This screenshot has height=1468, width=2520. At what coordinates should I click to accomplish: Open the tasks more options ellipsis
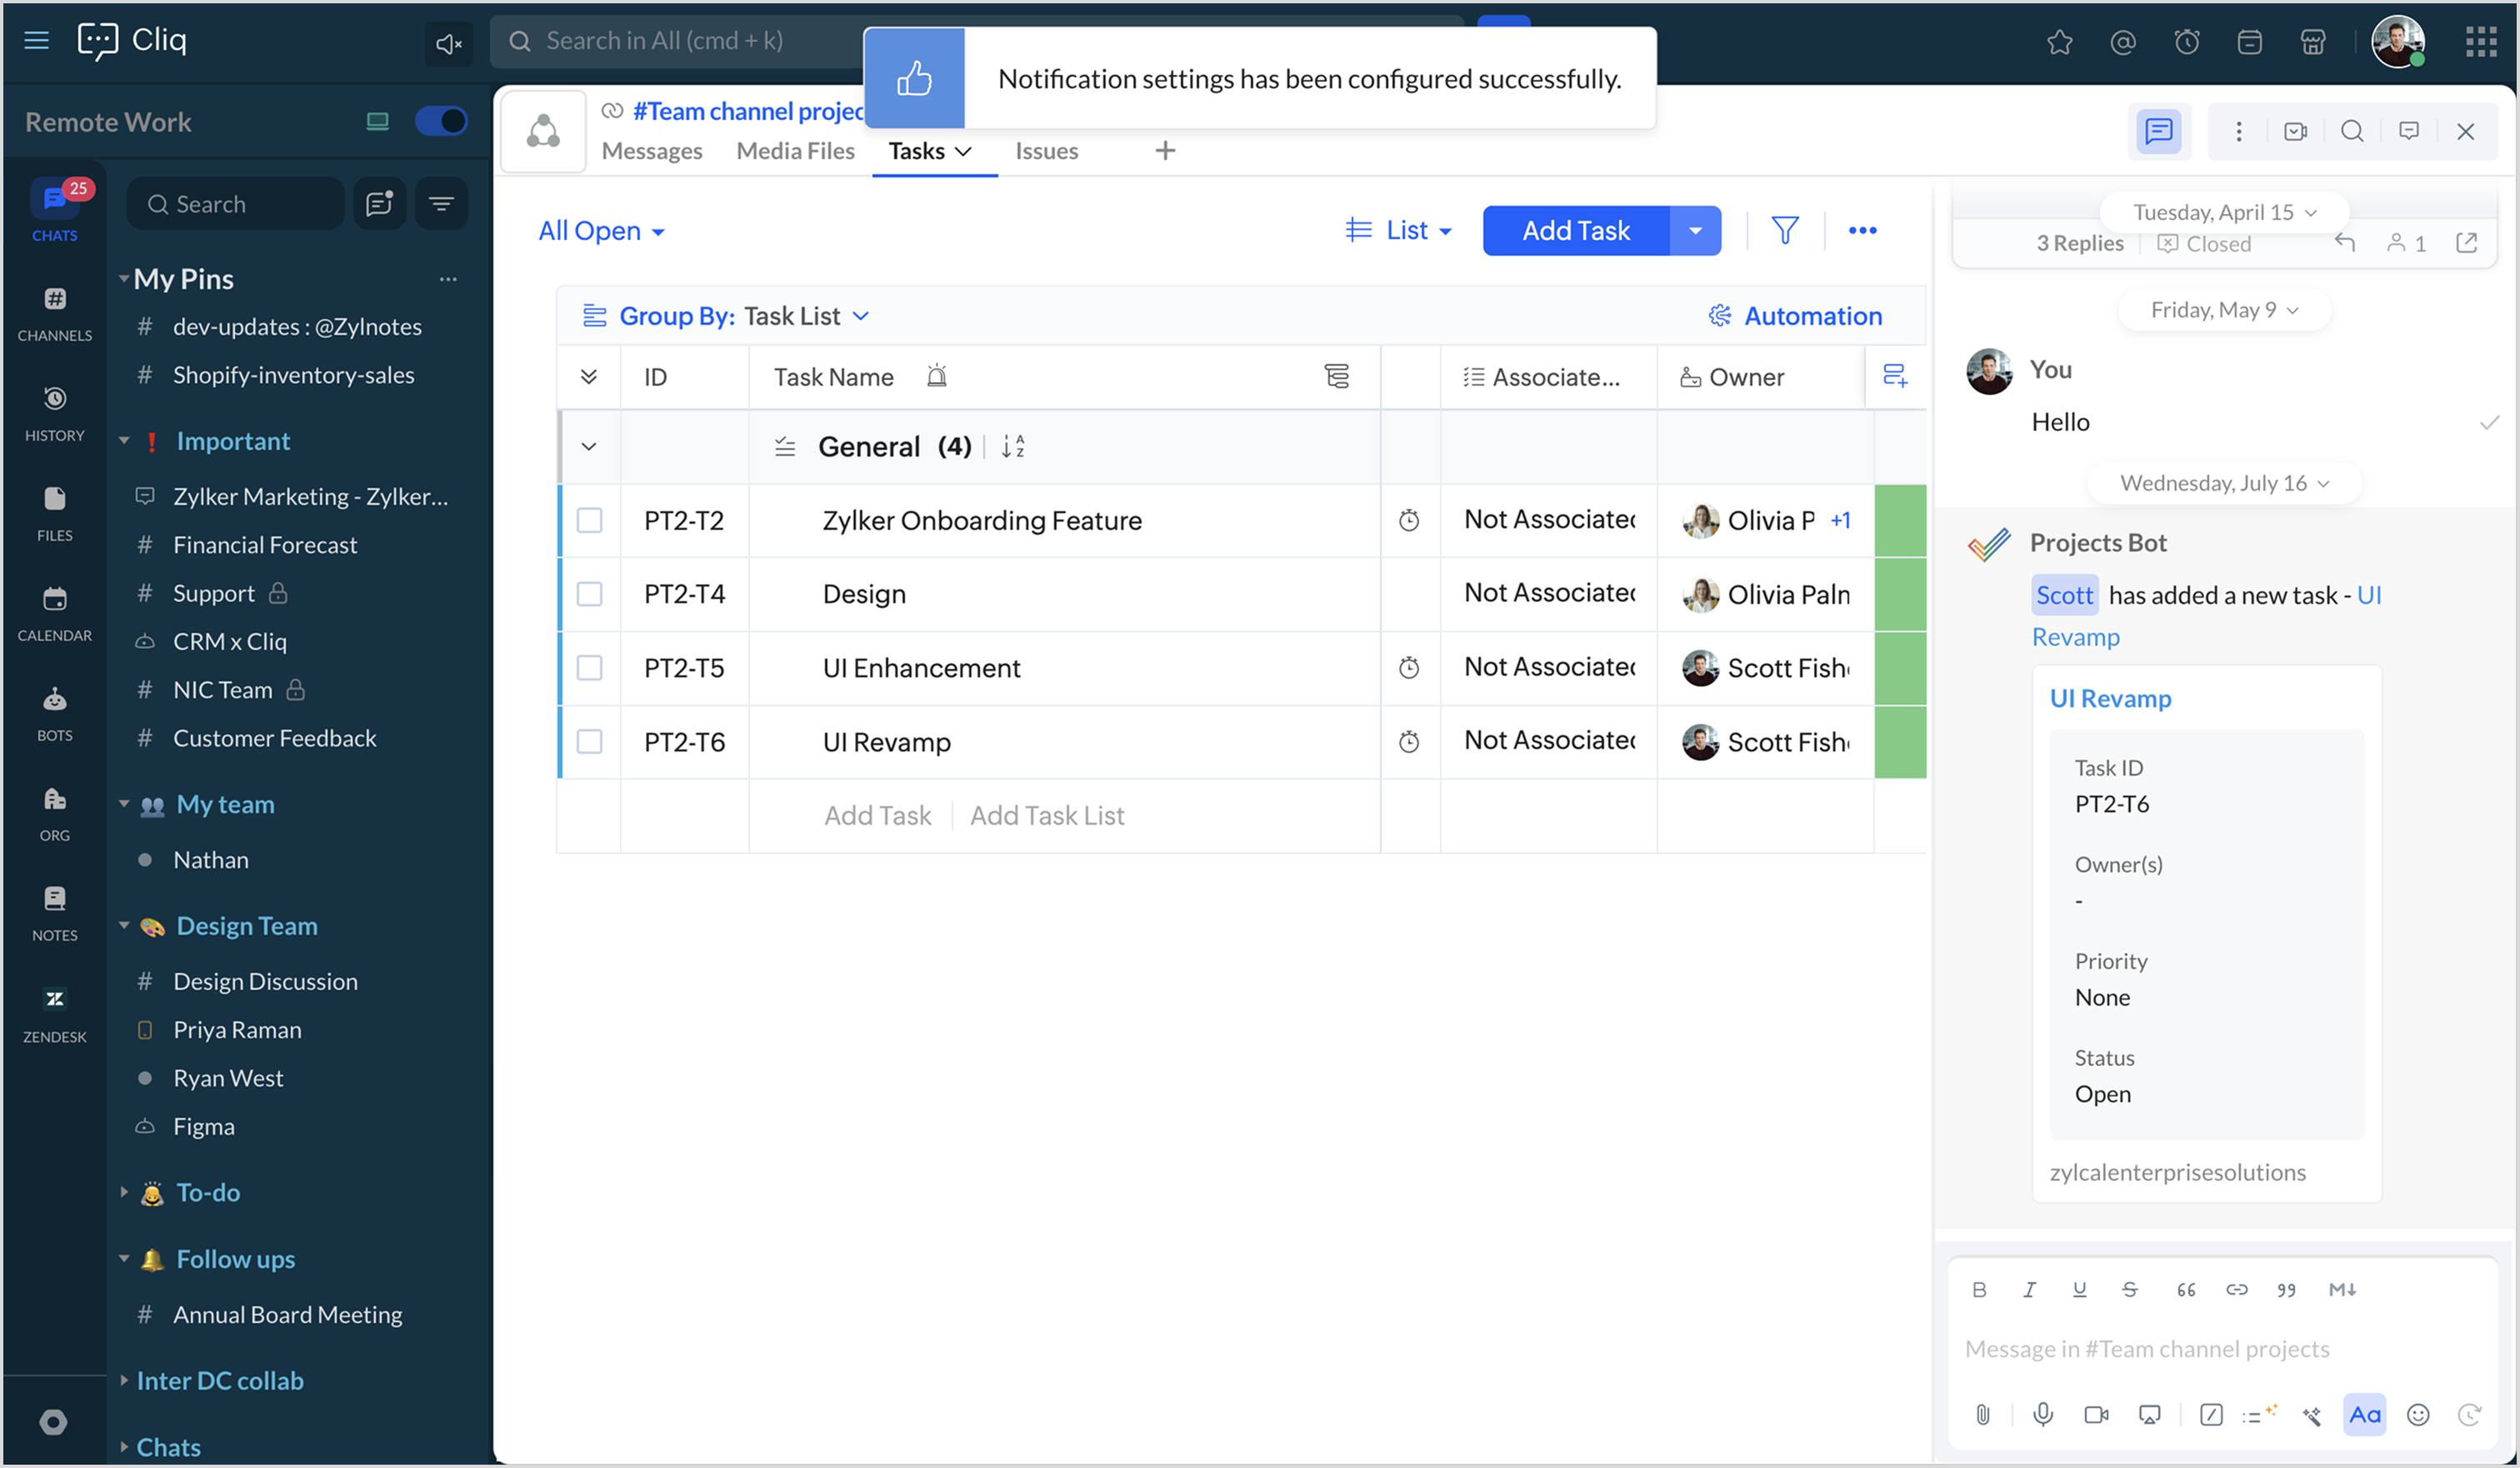click(x=1862, y=231)
